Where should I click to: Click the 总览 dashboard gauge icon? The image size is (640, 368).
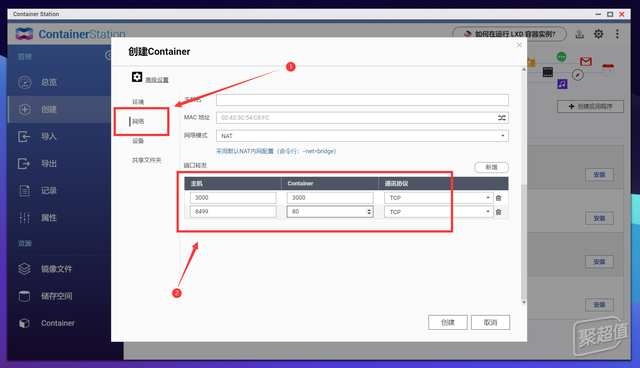click(24, 82)
